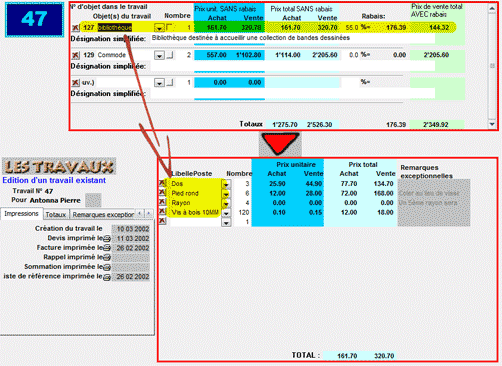Image resolution: width=502 pixels, height=366 pixels.
Task: Click the down arrow of the objects scrollbar
Action: click(492, 124)
